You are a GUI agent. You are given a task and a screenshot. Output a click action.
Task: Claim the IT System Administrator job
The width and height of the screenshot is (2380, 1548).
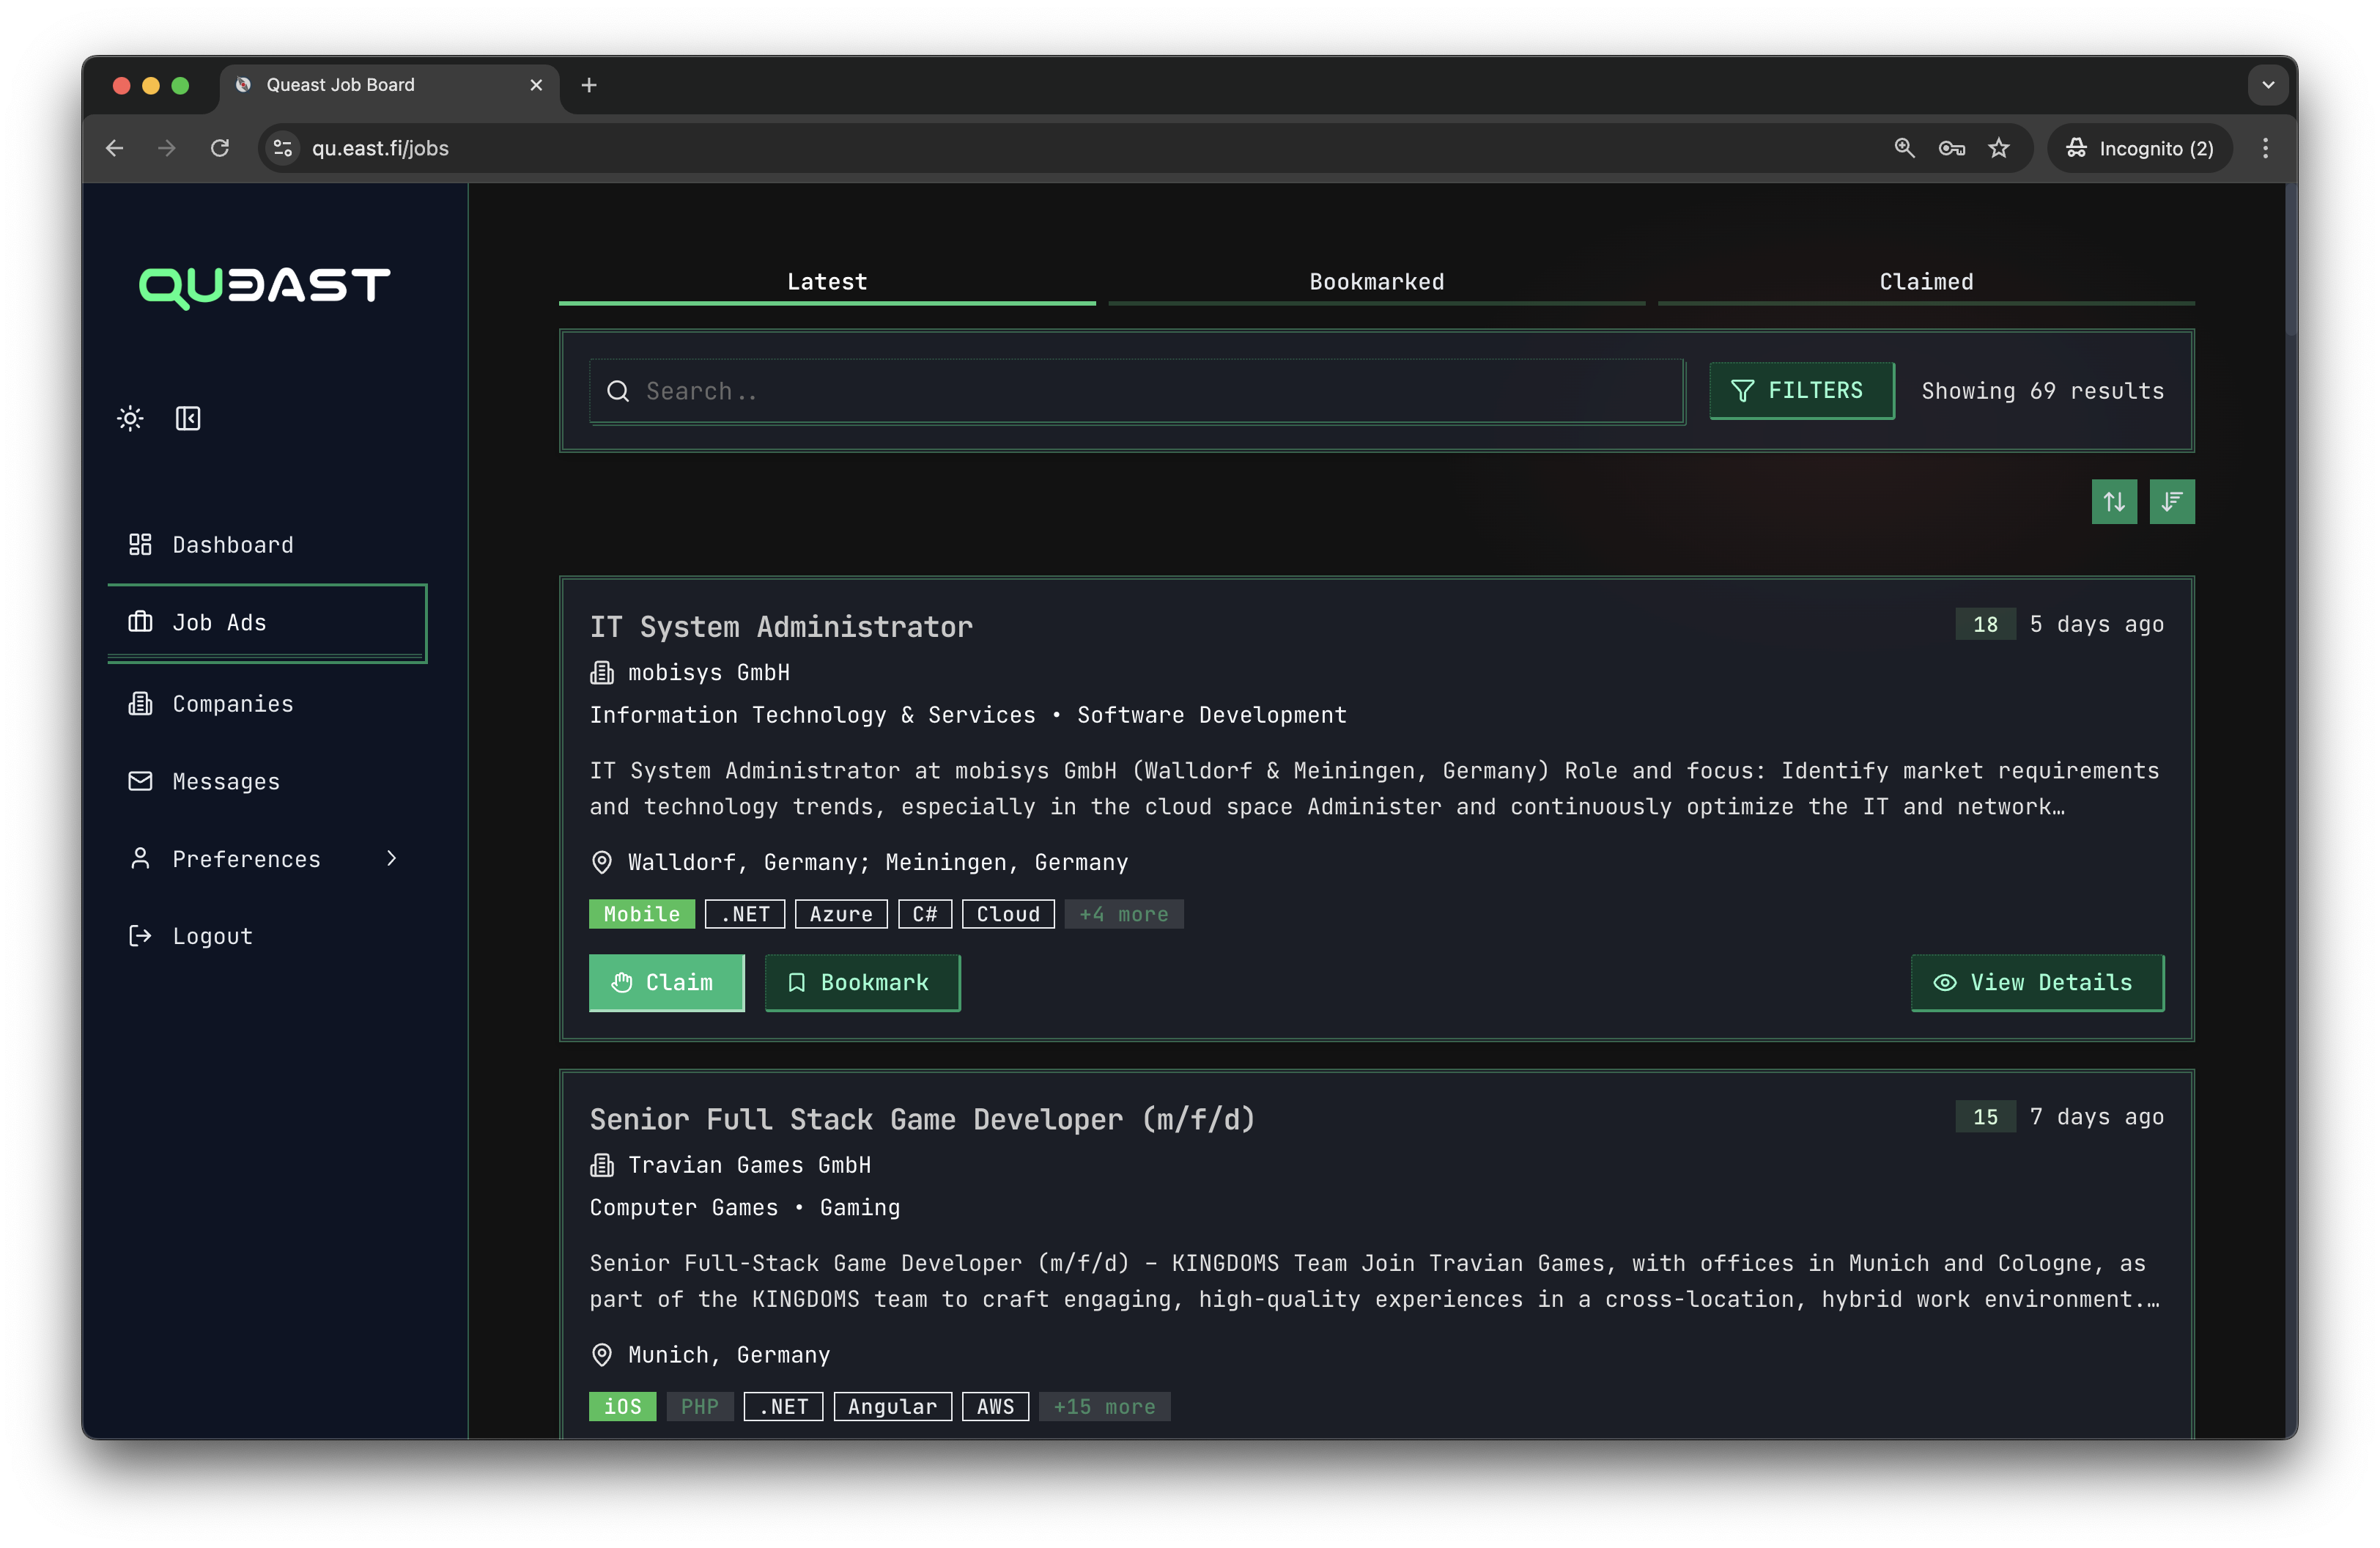[666, 982]
